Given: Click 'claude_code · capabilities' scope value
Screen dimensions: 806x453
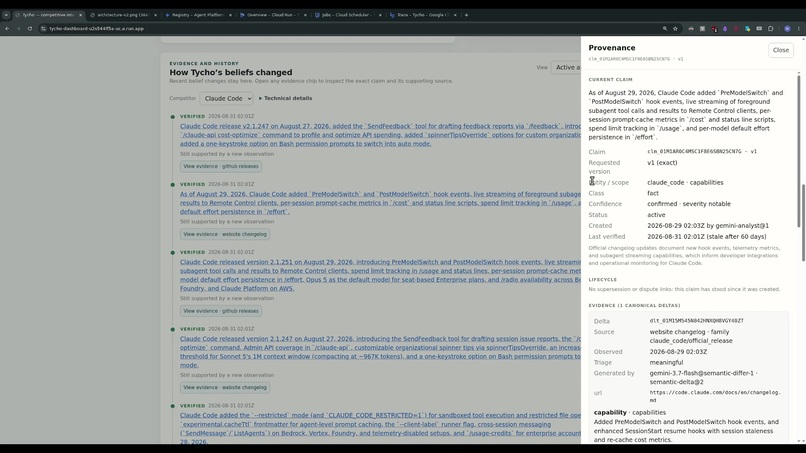Looking at the screenshot, I should [x=685, y=183].
